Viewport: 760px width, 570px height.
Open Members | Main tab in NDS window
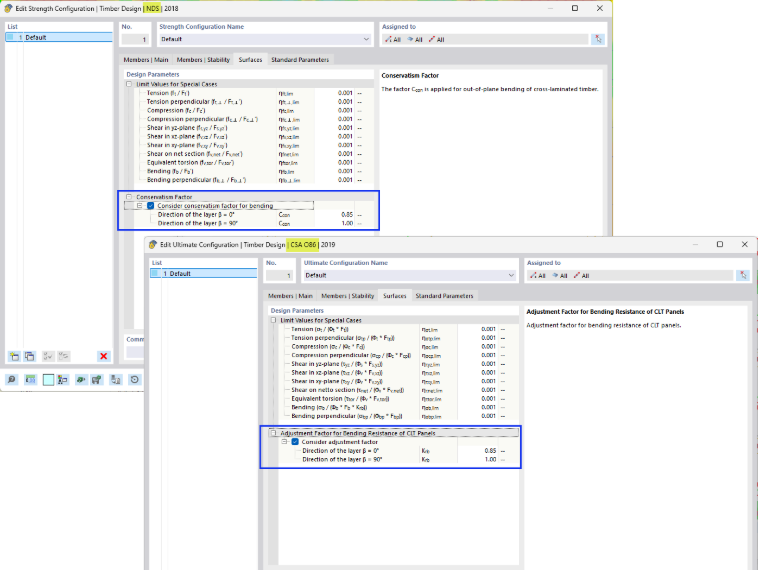click(x=146, y=60)
